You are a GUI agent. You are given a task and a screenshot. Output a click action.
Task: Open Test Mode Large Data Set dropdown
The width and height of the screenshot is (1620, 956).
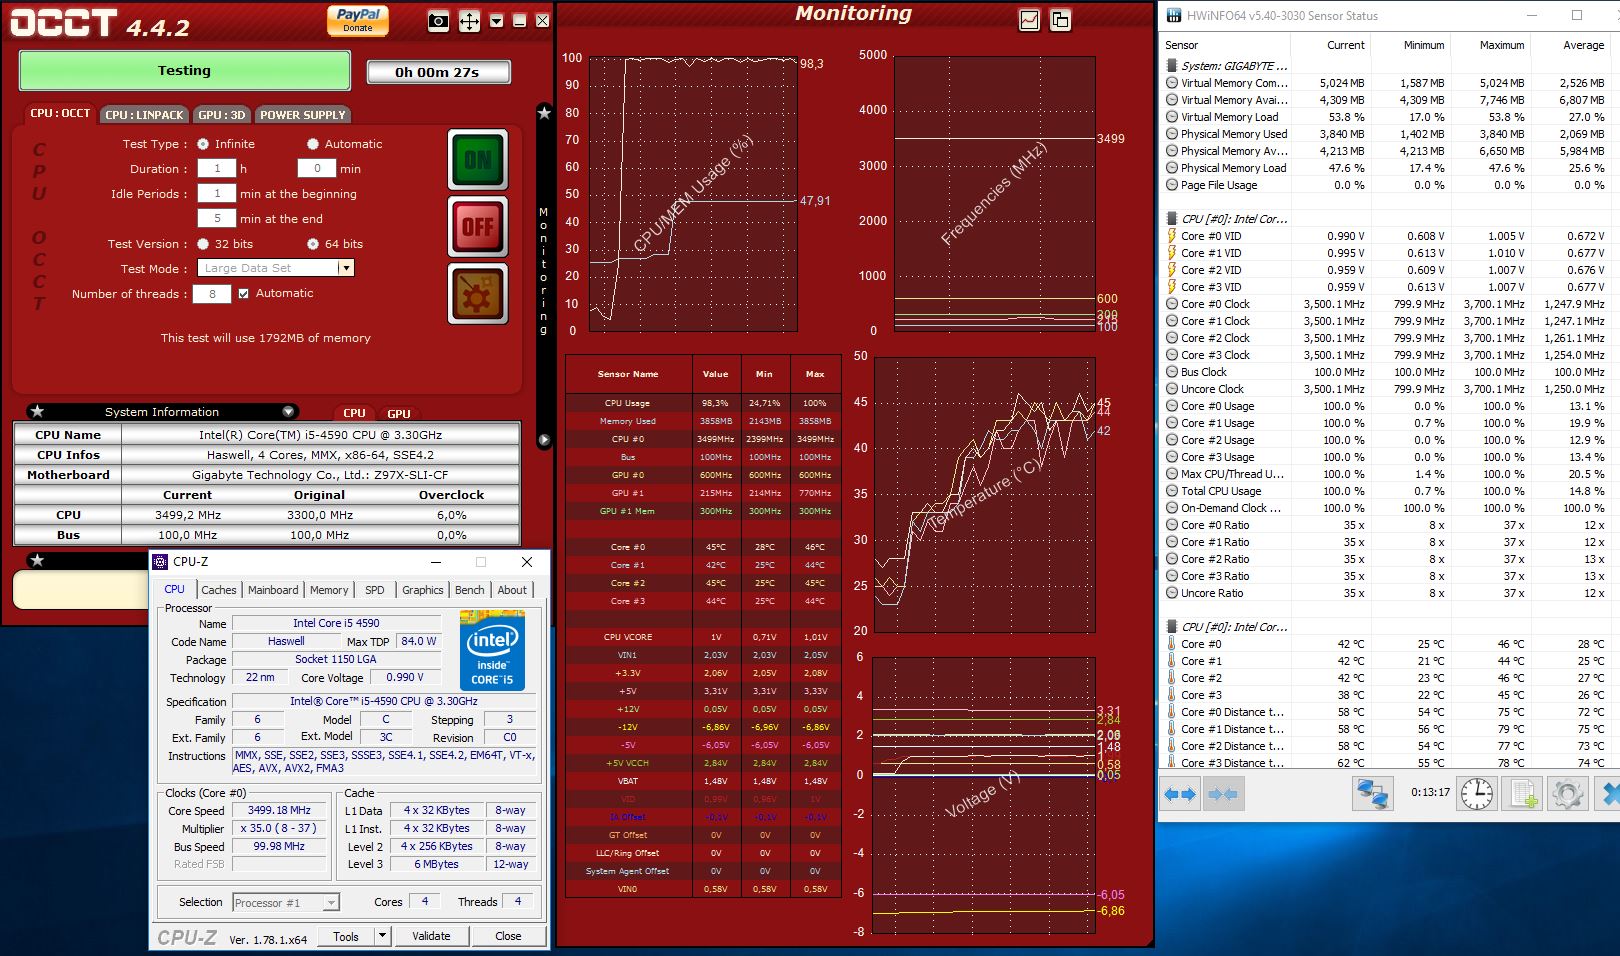276,268
